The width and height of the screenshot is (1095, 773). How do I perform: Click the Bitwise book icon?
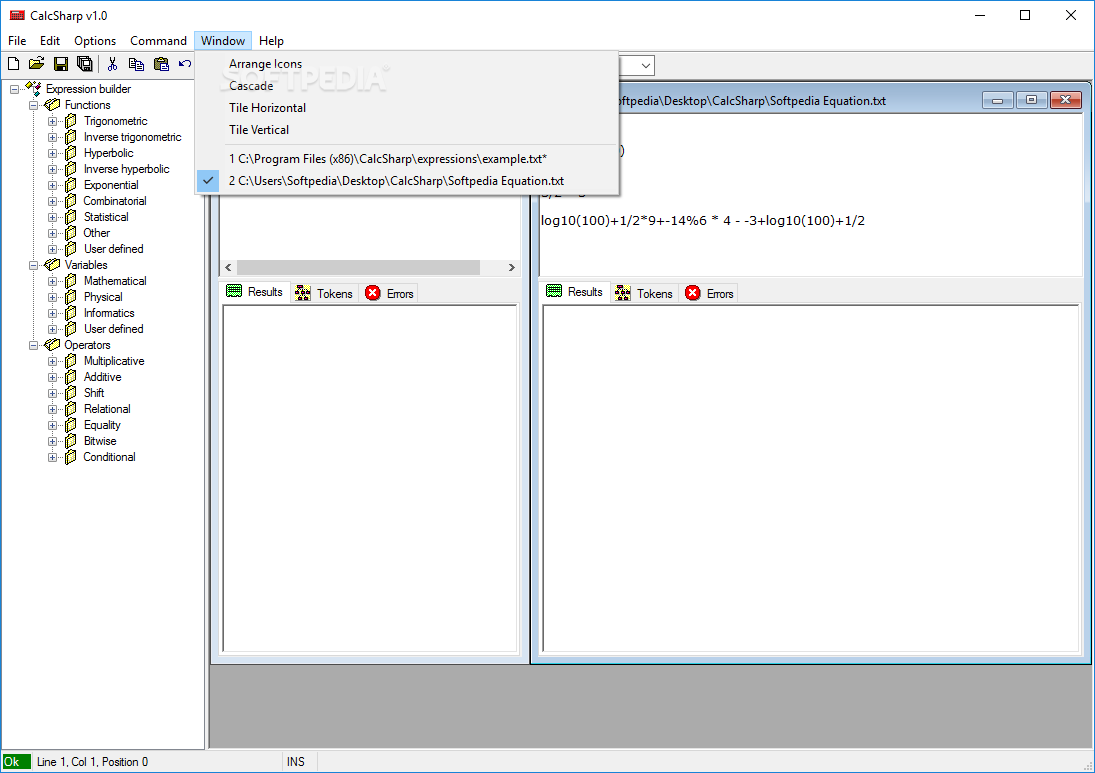(71, 441)
